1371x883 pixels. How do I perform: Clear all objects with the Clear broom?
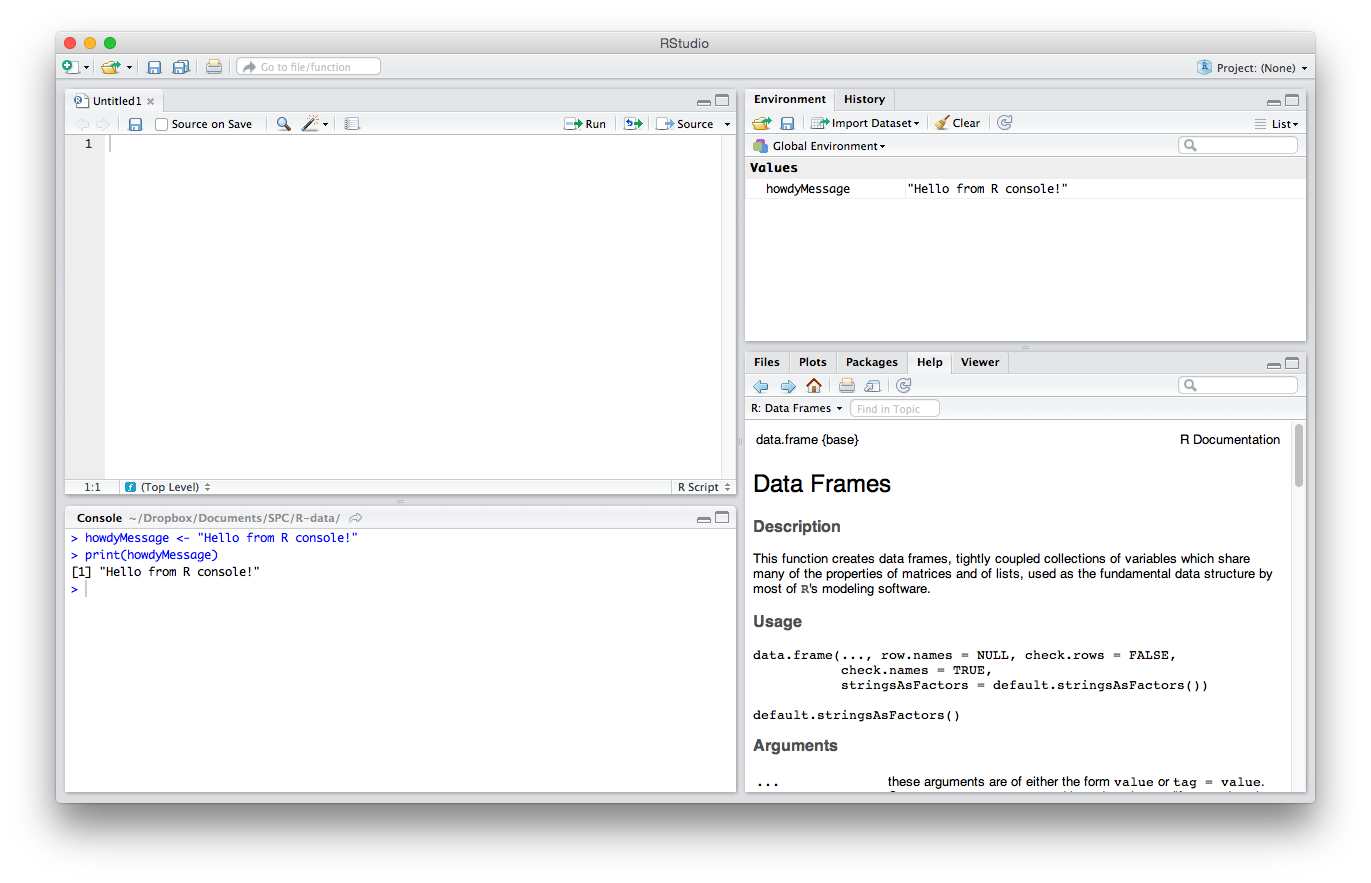pyautogui.click(x=958, y=123)
